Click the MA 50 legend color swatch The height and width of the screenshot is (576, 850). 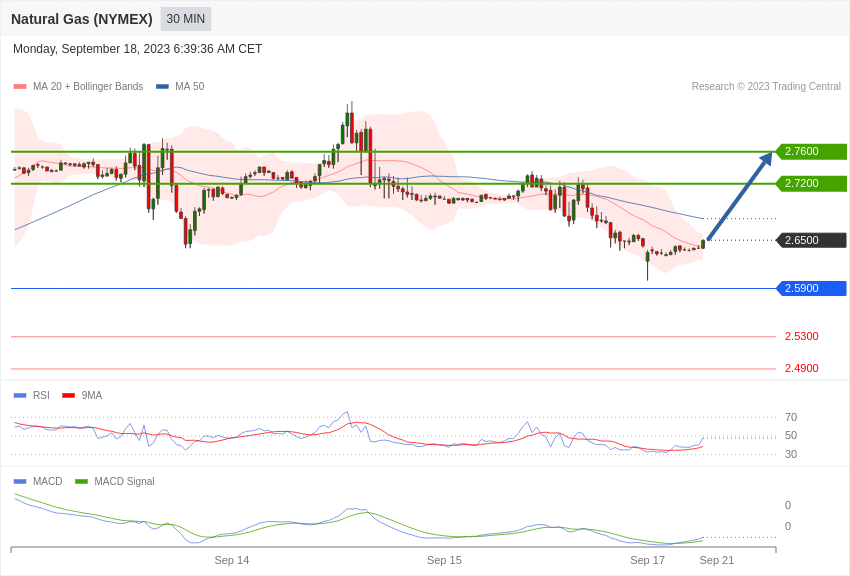coord(162,86)
